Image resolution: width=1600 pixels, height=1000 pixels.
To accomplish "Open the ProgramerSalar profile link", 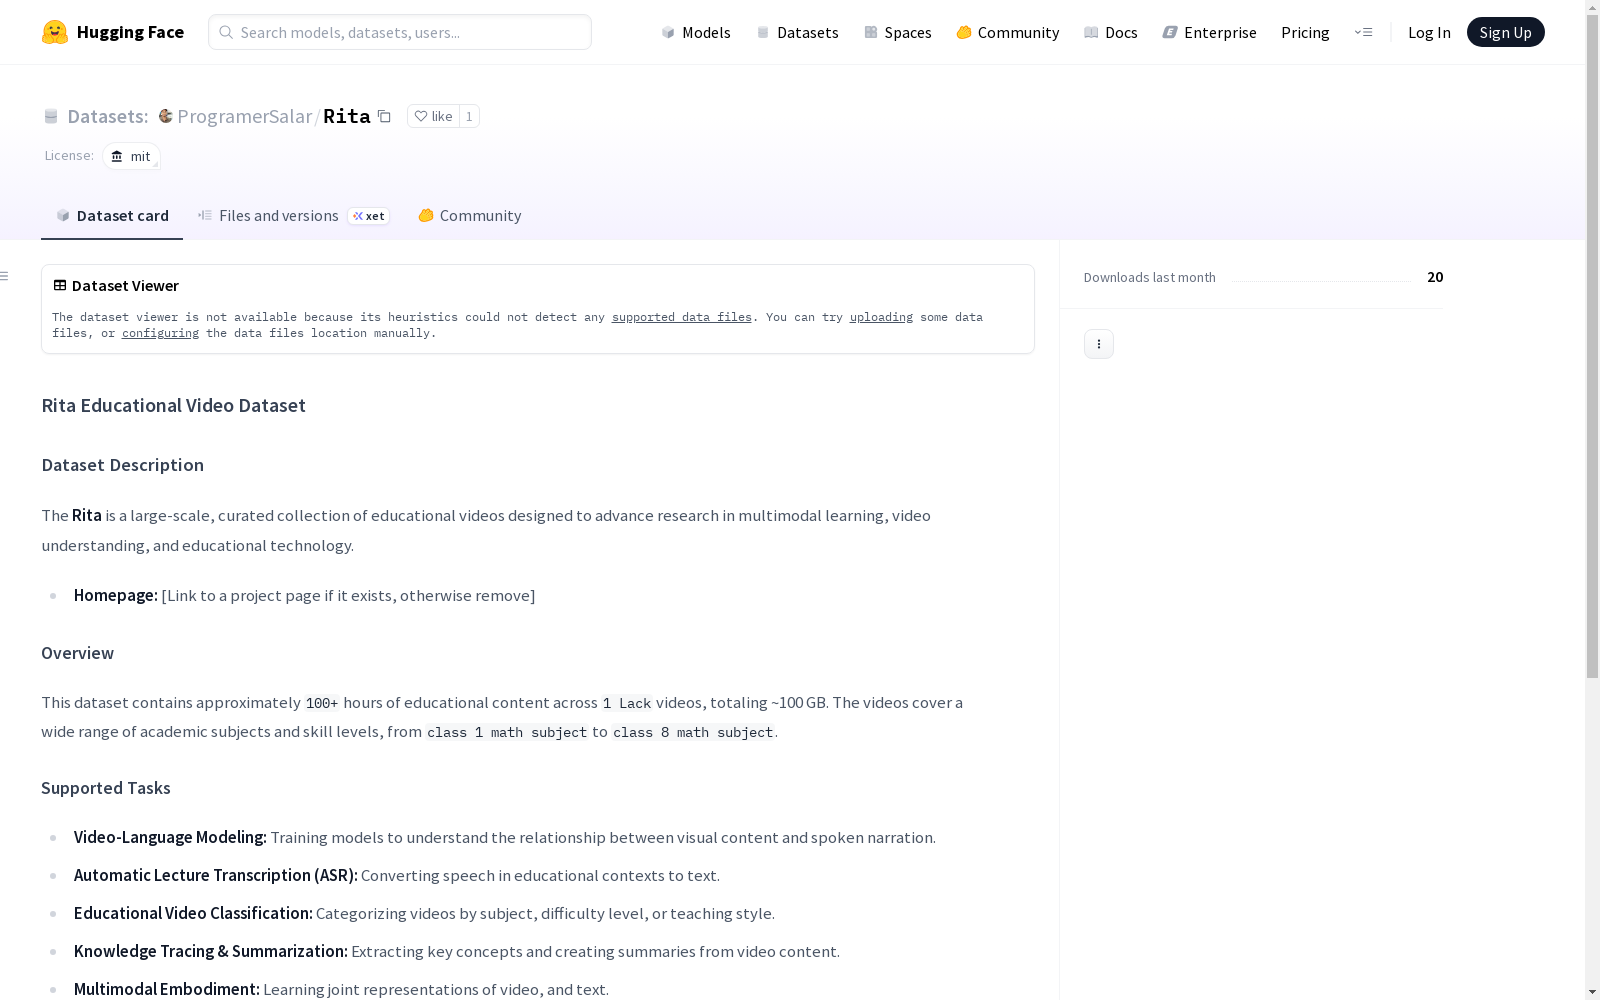I will click(245, 116).
